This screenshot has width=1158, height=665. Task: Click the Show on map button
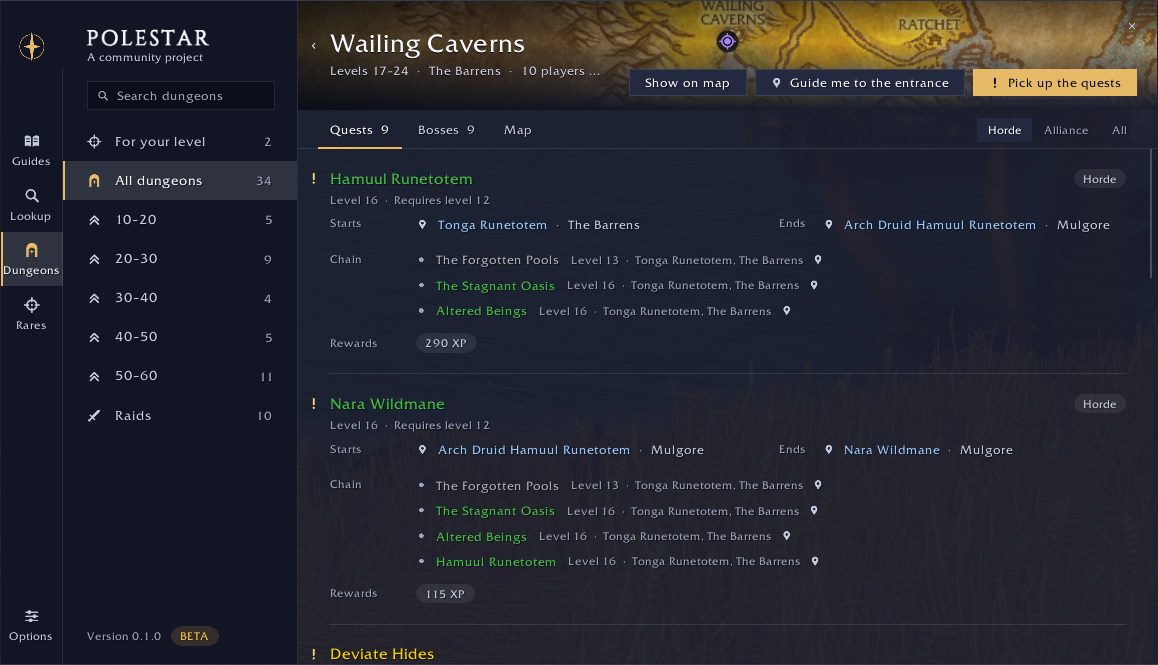tap(687, 83)
